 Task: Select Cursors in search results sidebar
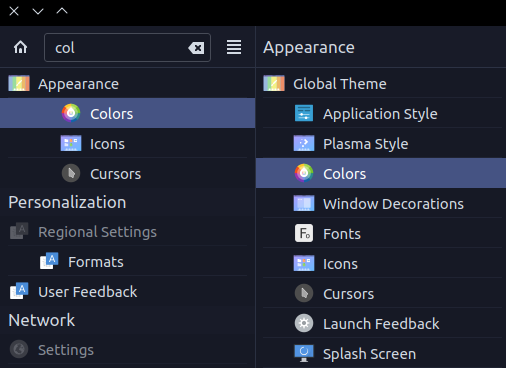127,173
